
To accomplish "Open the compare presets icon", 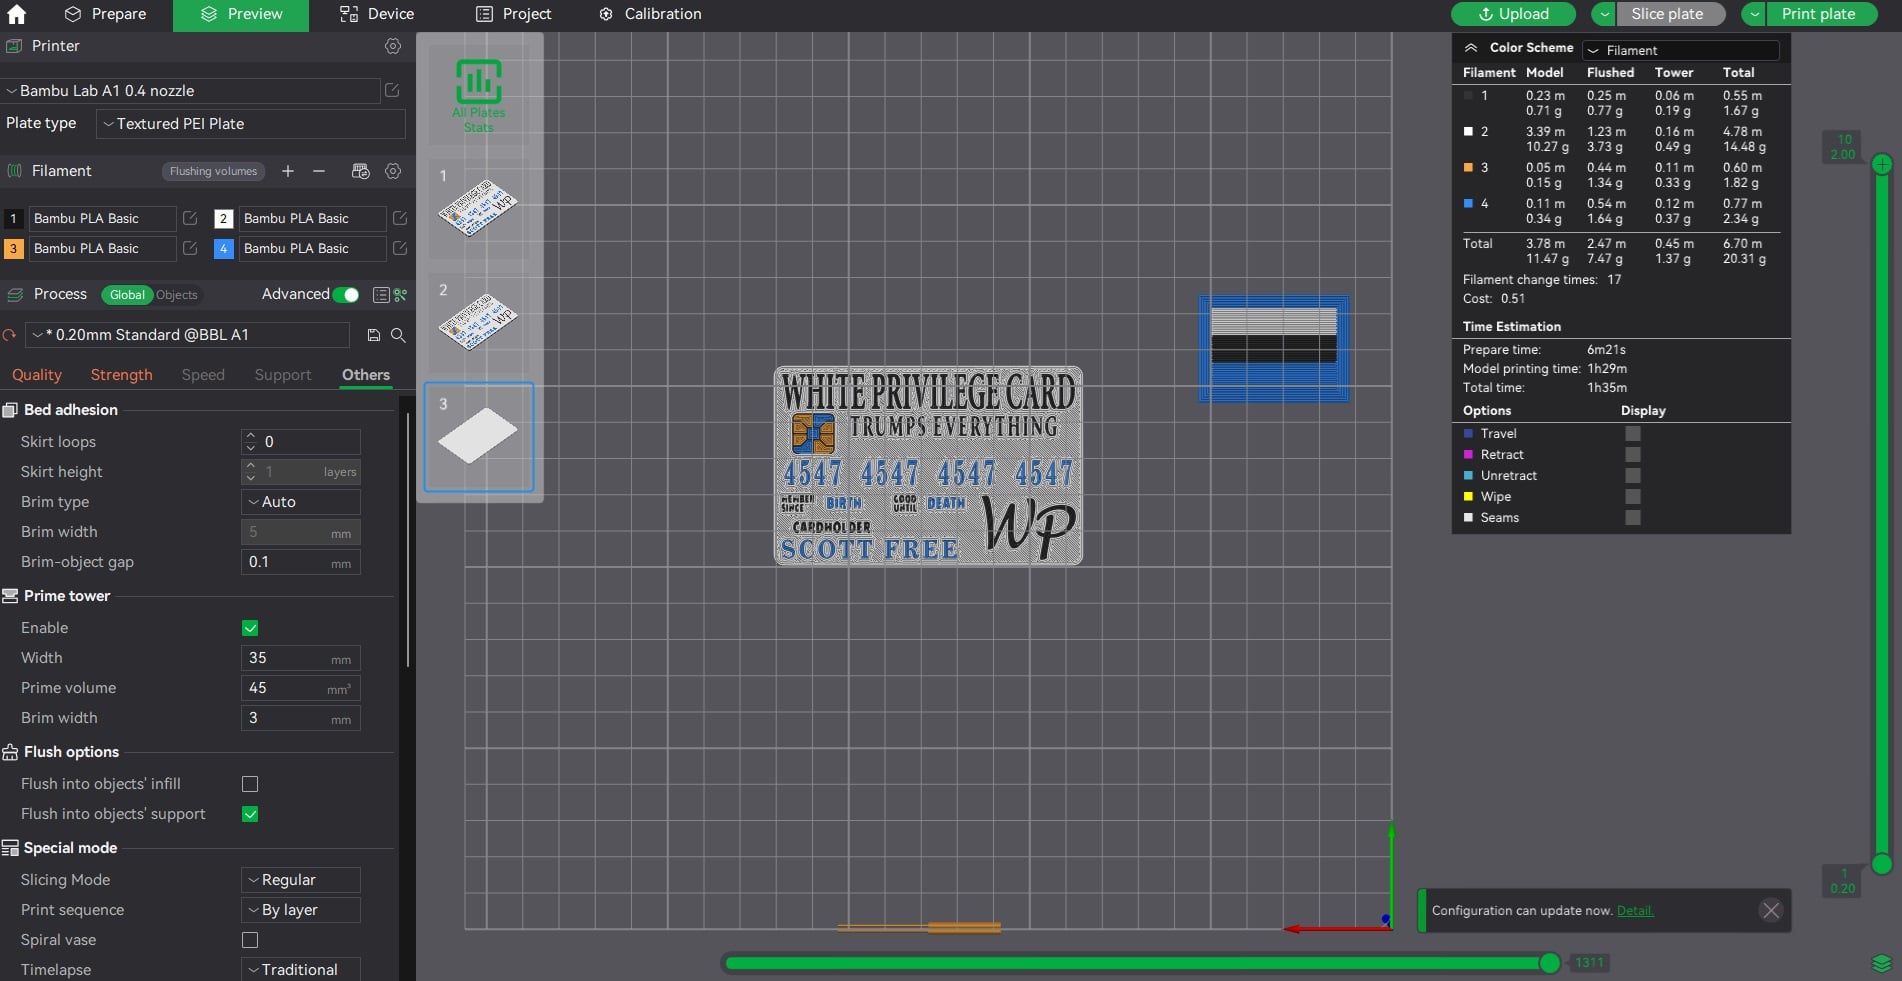I will 400,295.
